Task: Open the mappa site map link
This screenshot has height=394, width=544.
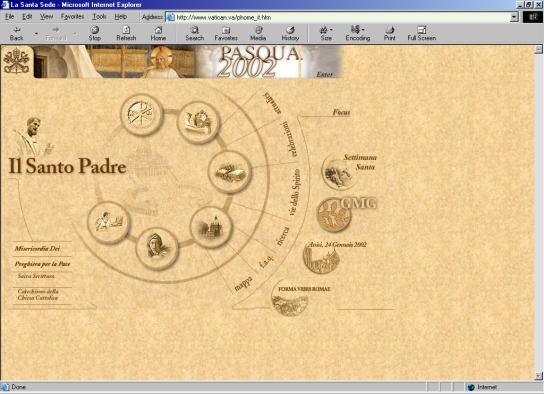Action: pyautogui.click(x=243, y=284)
